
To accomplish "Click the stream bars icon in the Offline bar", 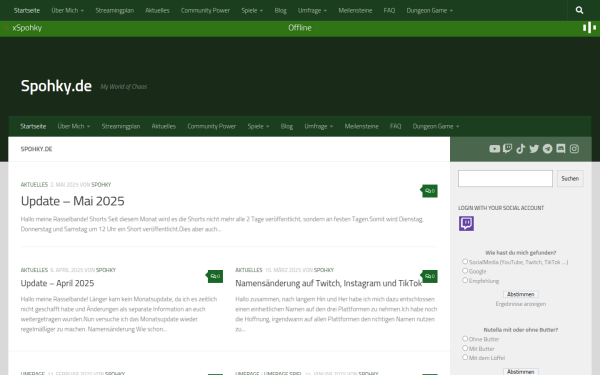I will point(589,28).
